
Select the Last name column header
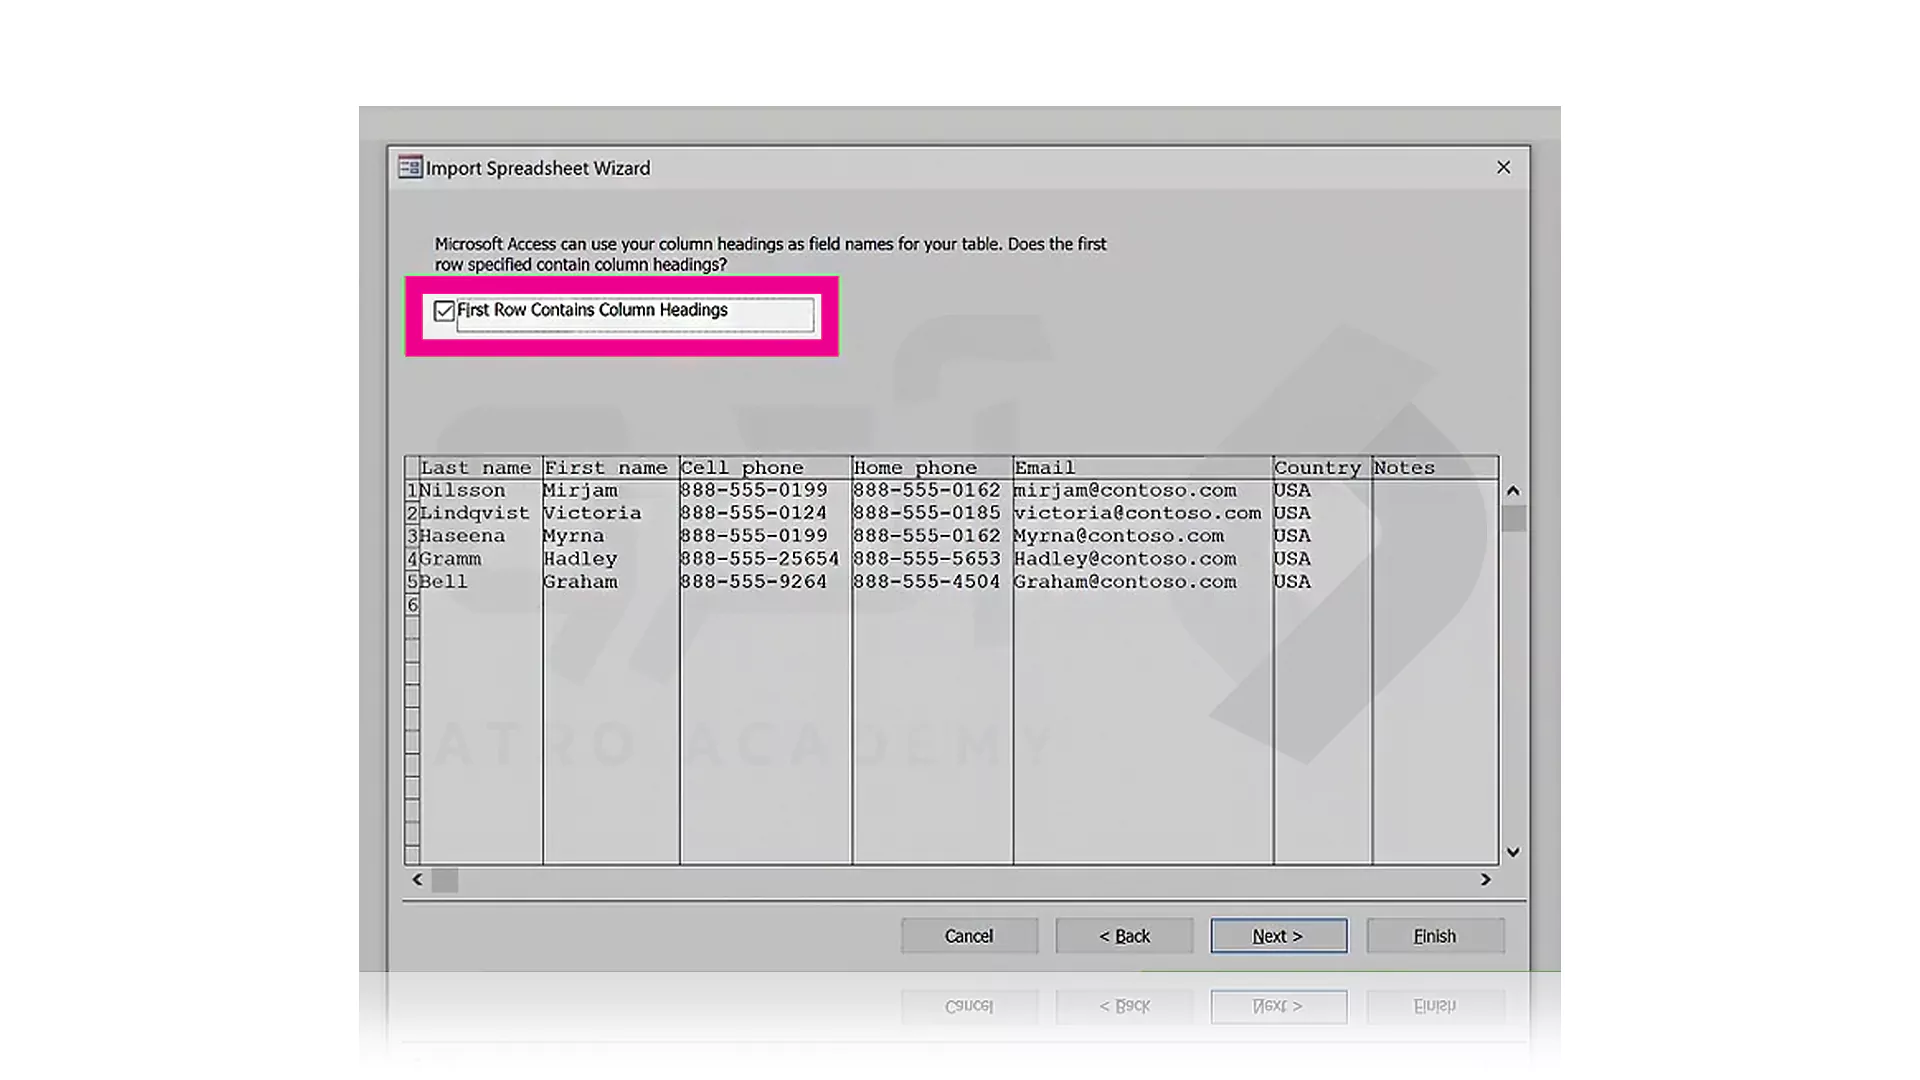[481, 468]
